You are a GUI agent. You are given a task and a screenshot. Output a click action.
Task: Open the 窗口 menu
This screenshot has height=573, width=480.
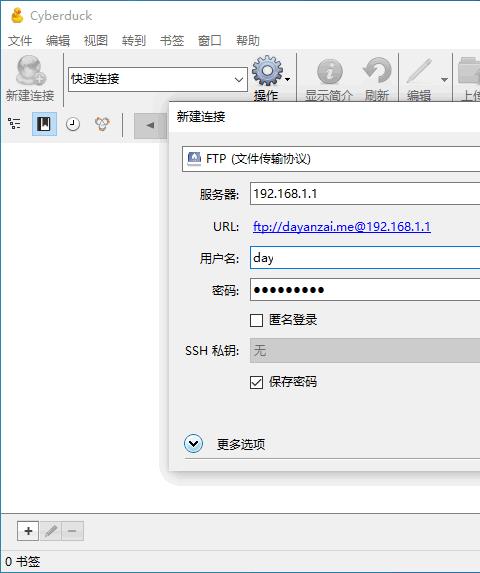pos(210,41)
